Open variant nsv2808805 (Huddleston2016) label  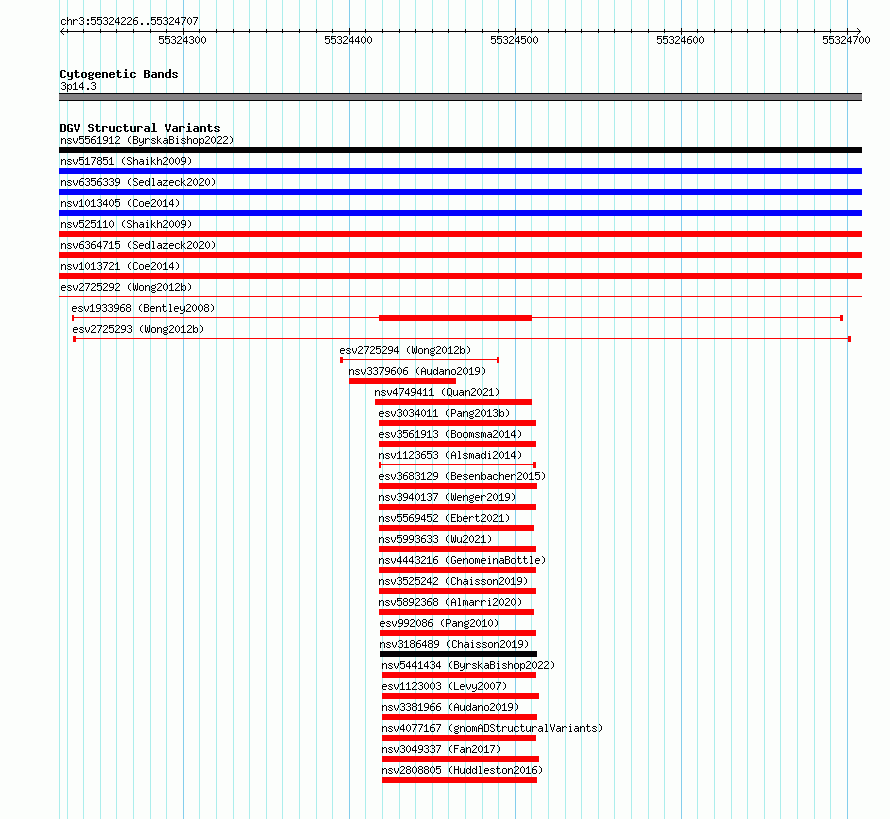pyautogui.click(x=462, y=770)
